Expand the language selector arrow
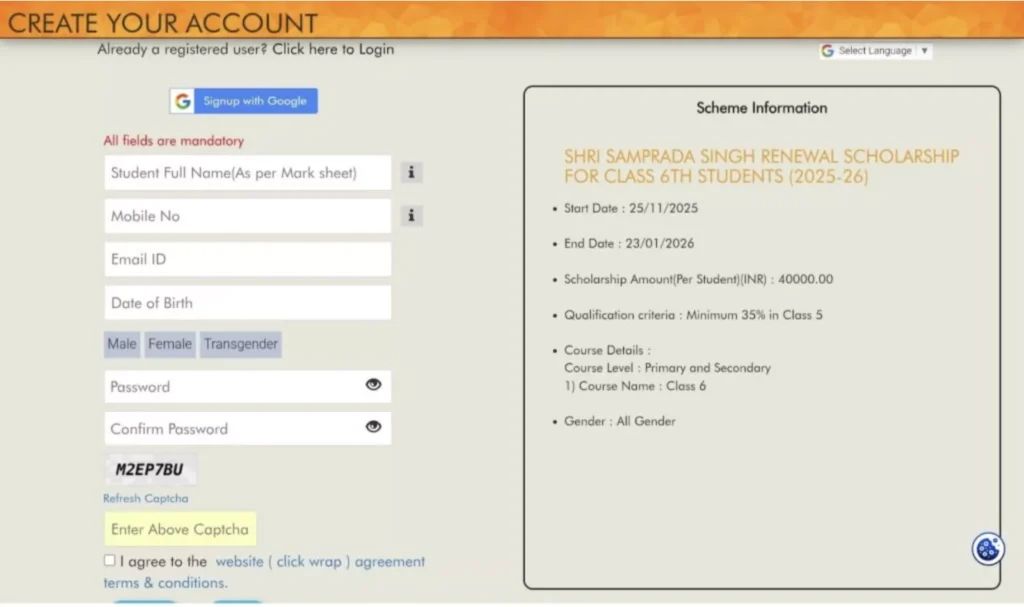This screenshot has height=607, width=1024. tap(925, 50)
